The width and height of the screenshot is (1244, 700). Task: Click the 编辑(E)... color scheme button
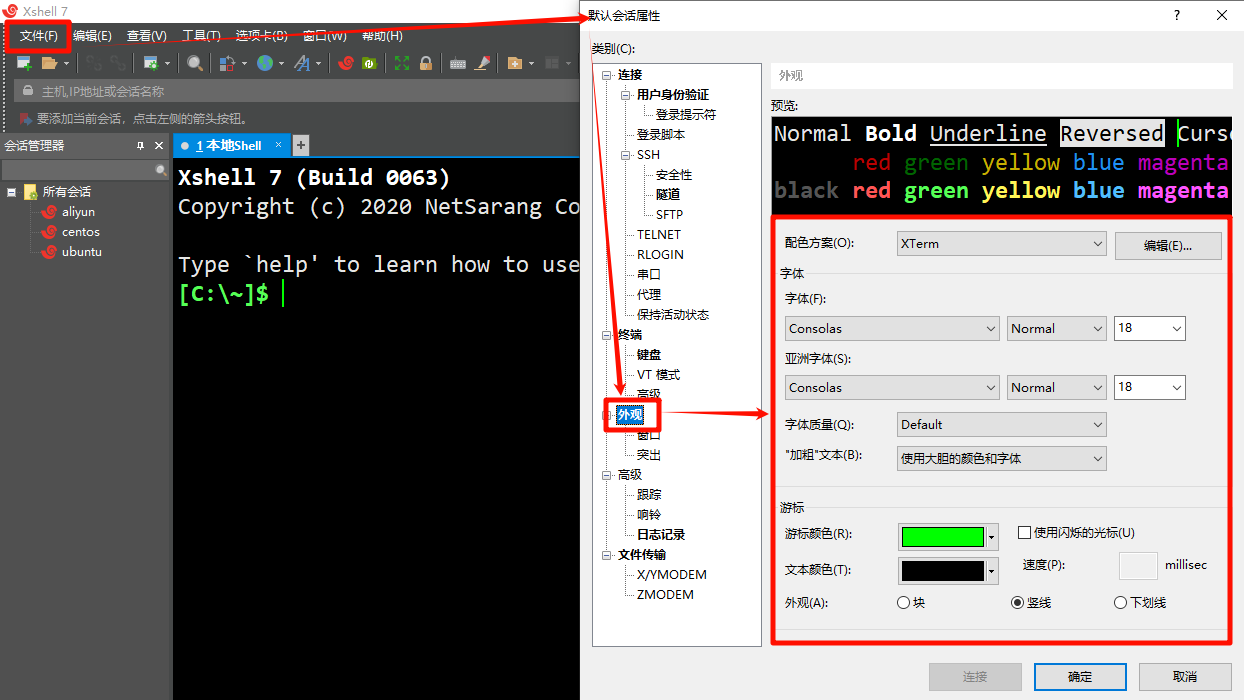(1168, 245)
